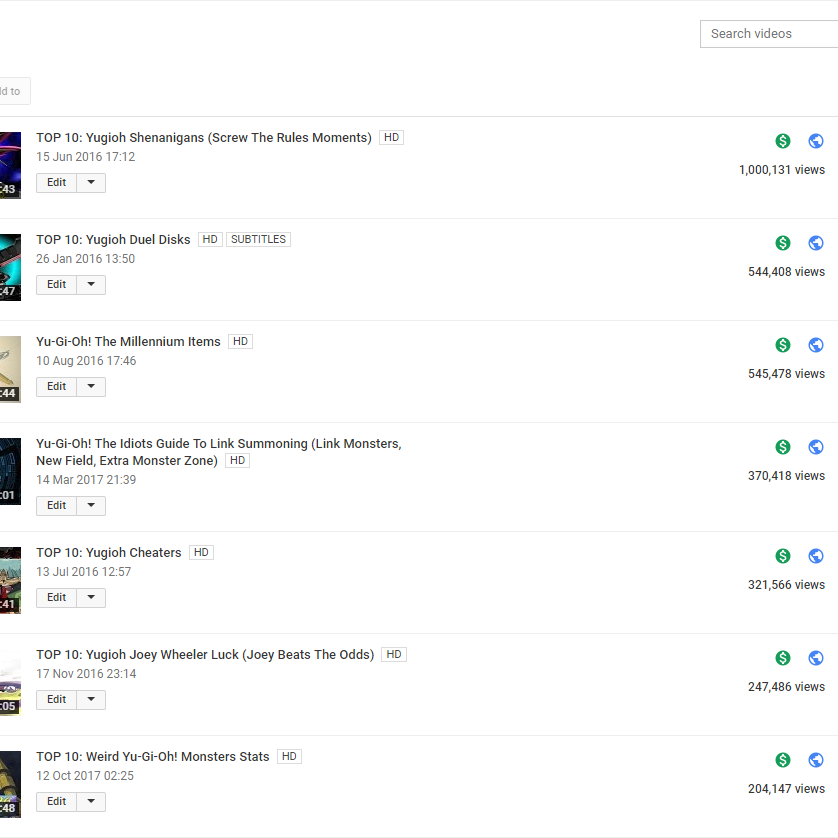
Task: Open Edit dropdown arrow for Yugioh Cheaters video
Action: click(x=91, y=598)
